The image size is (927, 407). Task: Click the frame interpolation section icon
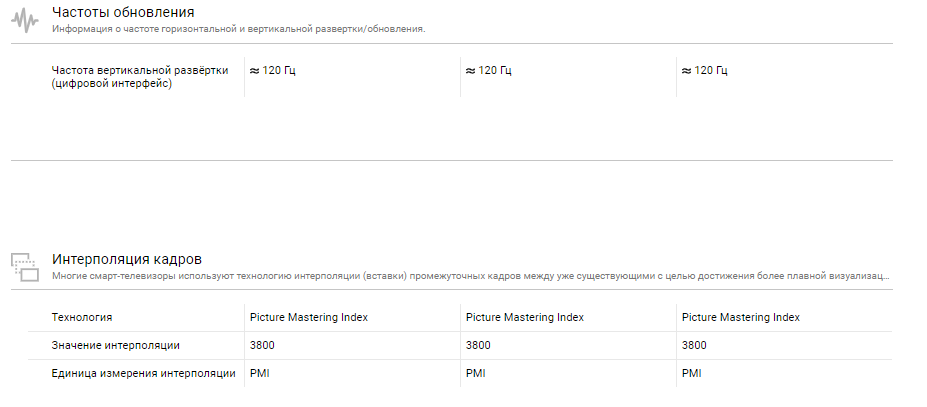point(25,266)
